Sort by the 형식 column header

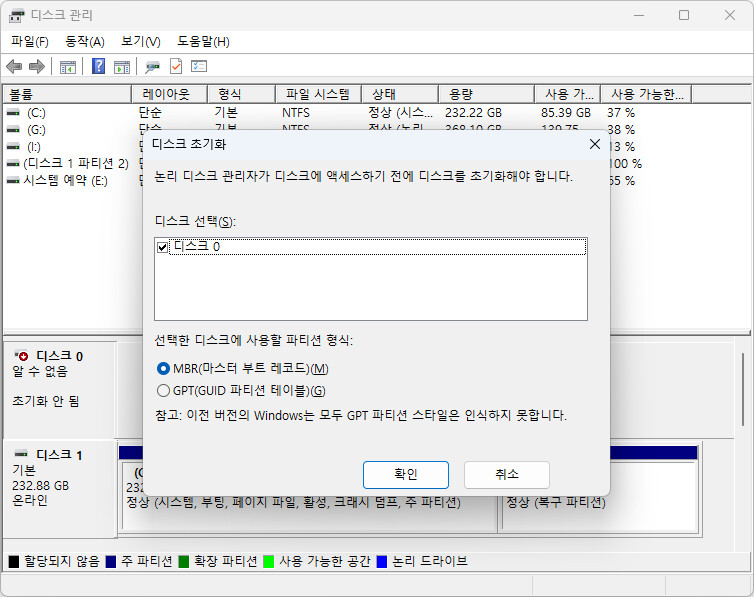point(241,94)
